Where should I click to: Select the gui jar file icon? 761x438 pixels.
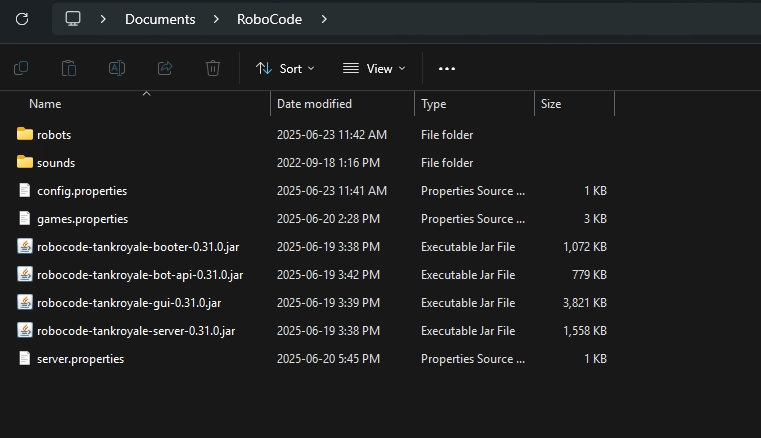coord(25,303)
